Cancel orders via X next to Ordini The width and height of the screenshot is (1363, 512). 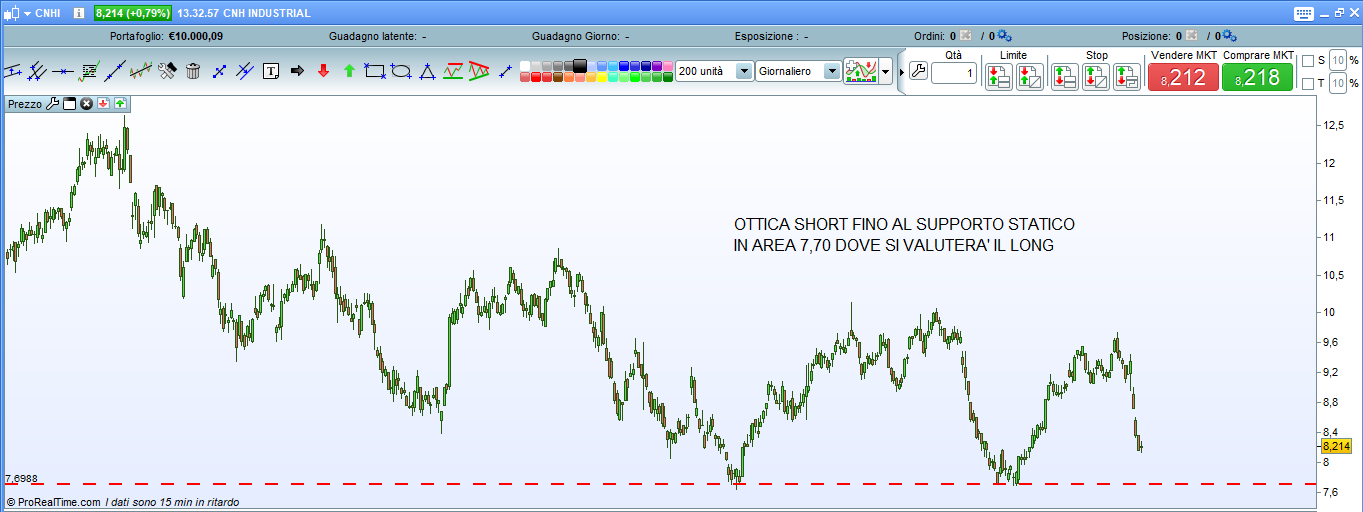[966, 36]
